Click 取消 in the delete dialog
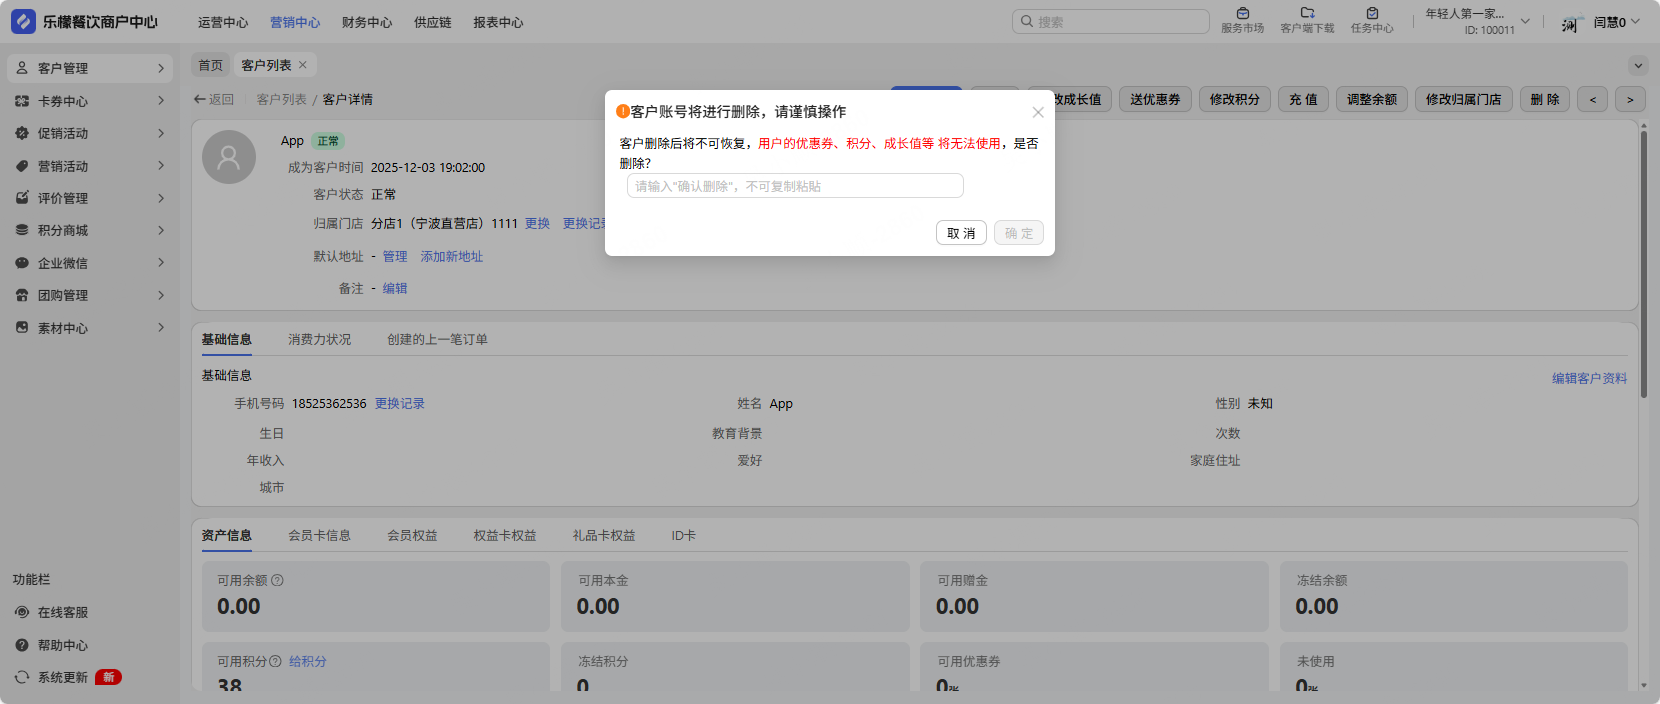Screen dimensions: 1660x704 (x=961, y=233)
